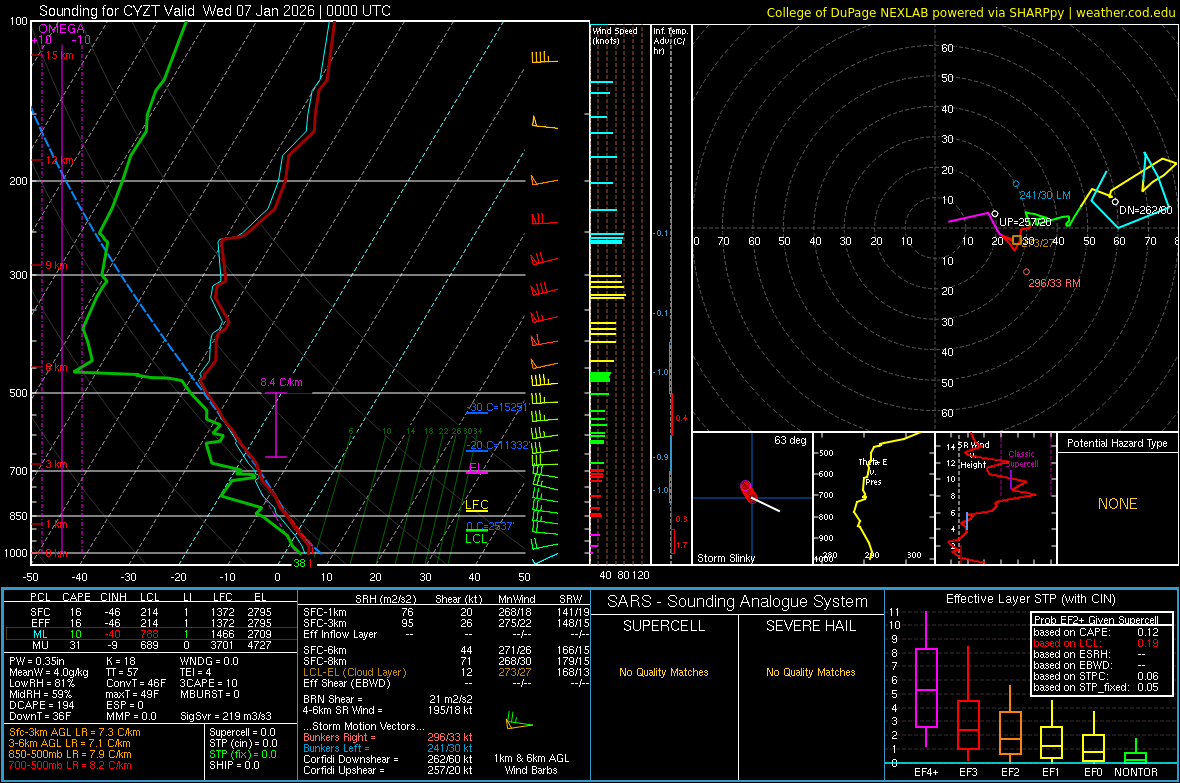1180x783 pixels.
Task: Click the DCAPE = 194 value
Action: click(41, 705)
